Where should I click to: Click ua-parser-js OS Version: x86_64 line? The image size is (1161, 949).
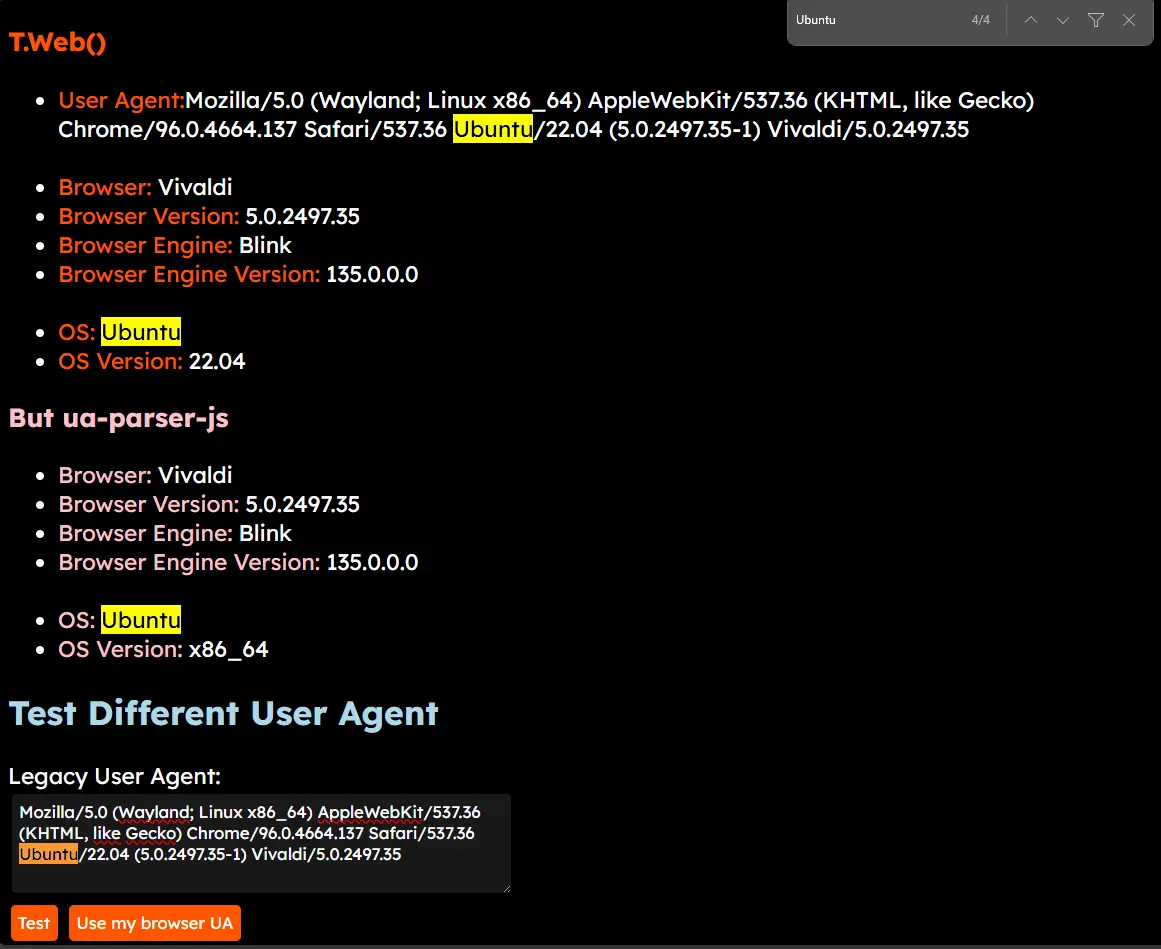pos(163,649)
